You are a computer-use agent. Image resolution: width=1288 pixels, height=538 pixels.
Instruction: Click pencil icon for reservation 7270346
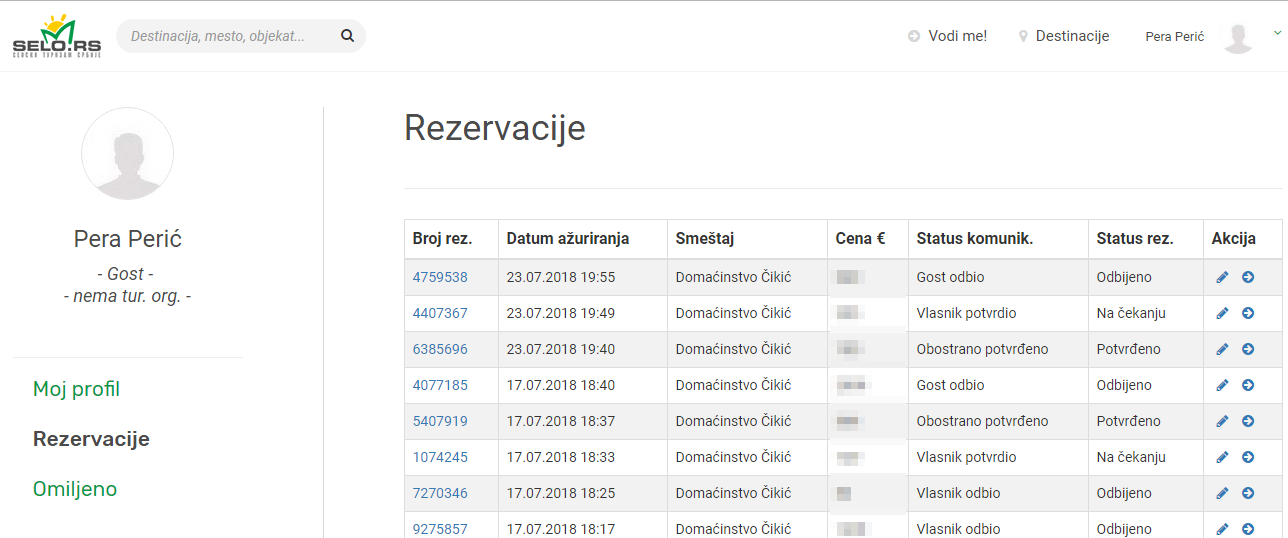(1222, 493)
